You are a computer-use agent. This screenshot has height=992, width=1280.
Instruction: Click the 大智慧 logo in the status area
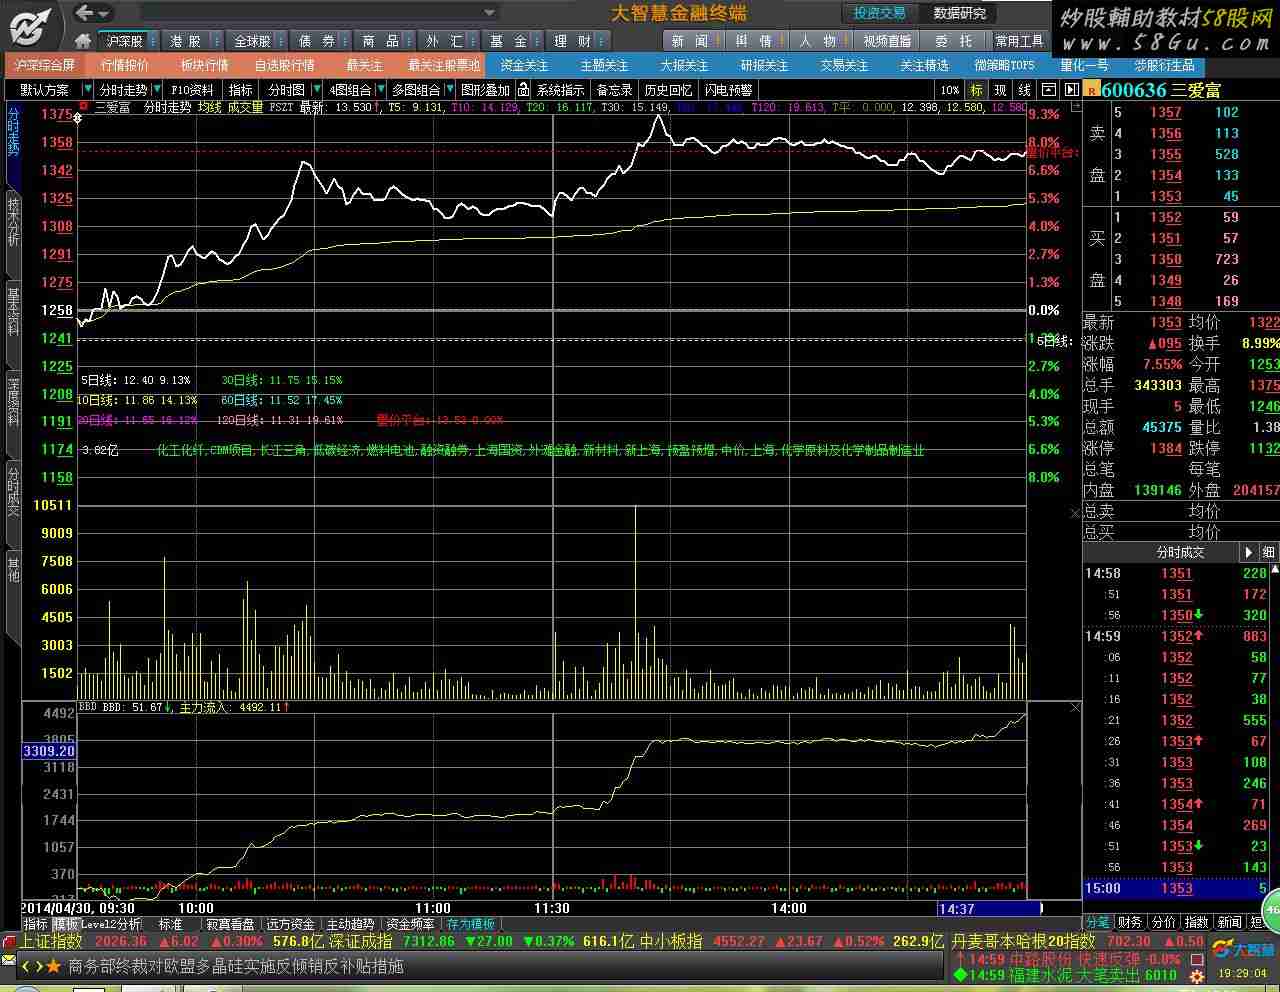point(1244,949)
